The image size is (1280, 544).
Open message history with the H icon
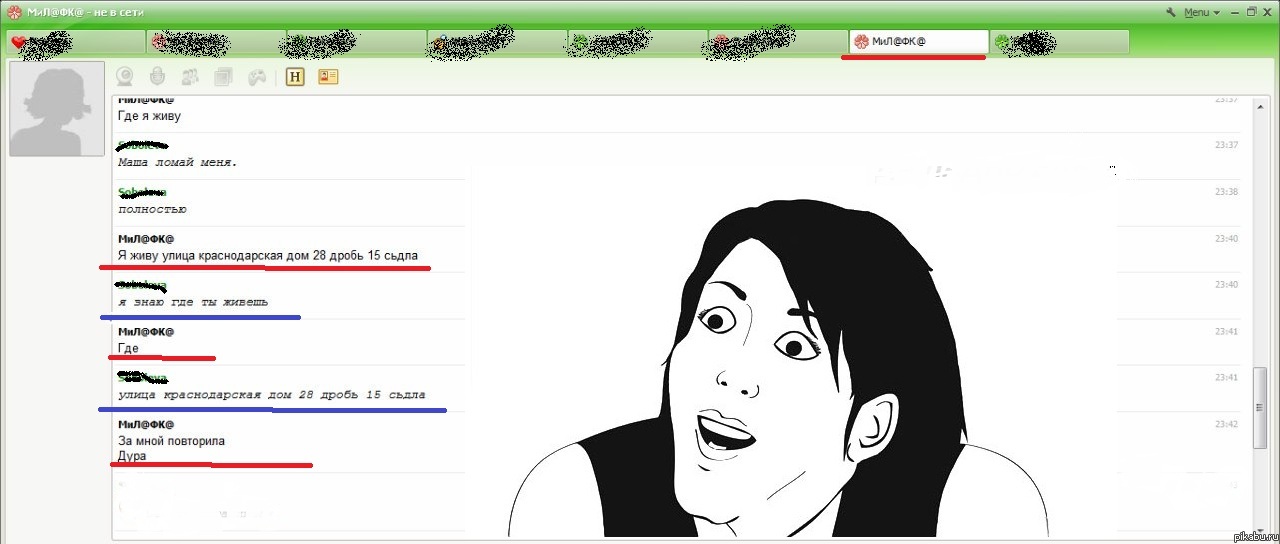click(295, 76)
